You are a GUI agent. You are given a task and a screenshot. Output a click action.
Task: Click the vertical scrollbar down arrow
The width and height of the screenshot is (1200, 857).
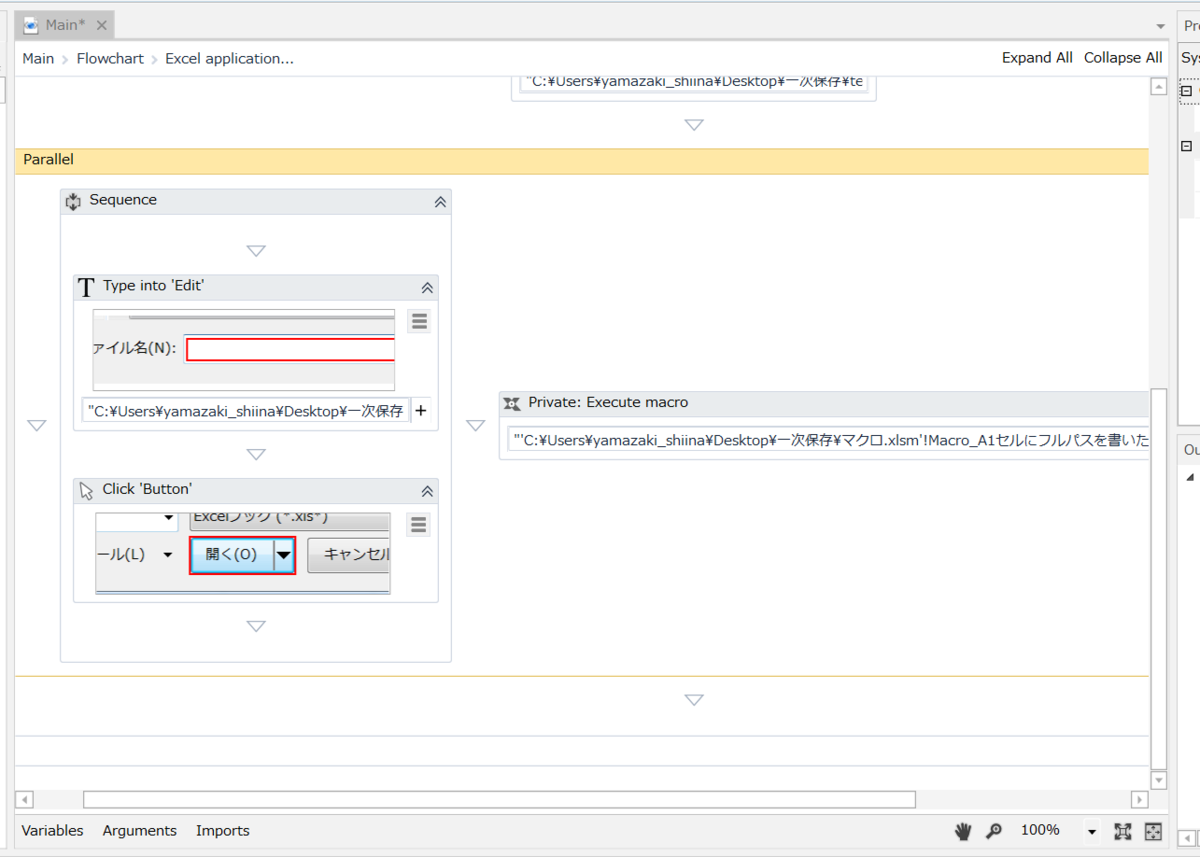point(1159,780)
